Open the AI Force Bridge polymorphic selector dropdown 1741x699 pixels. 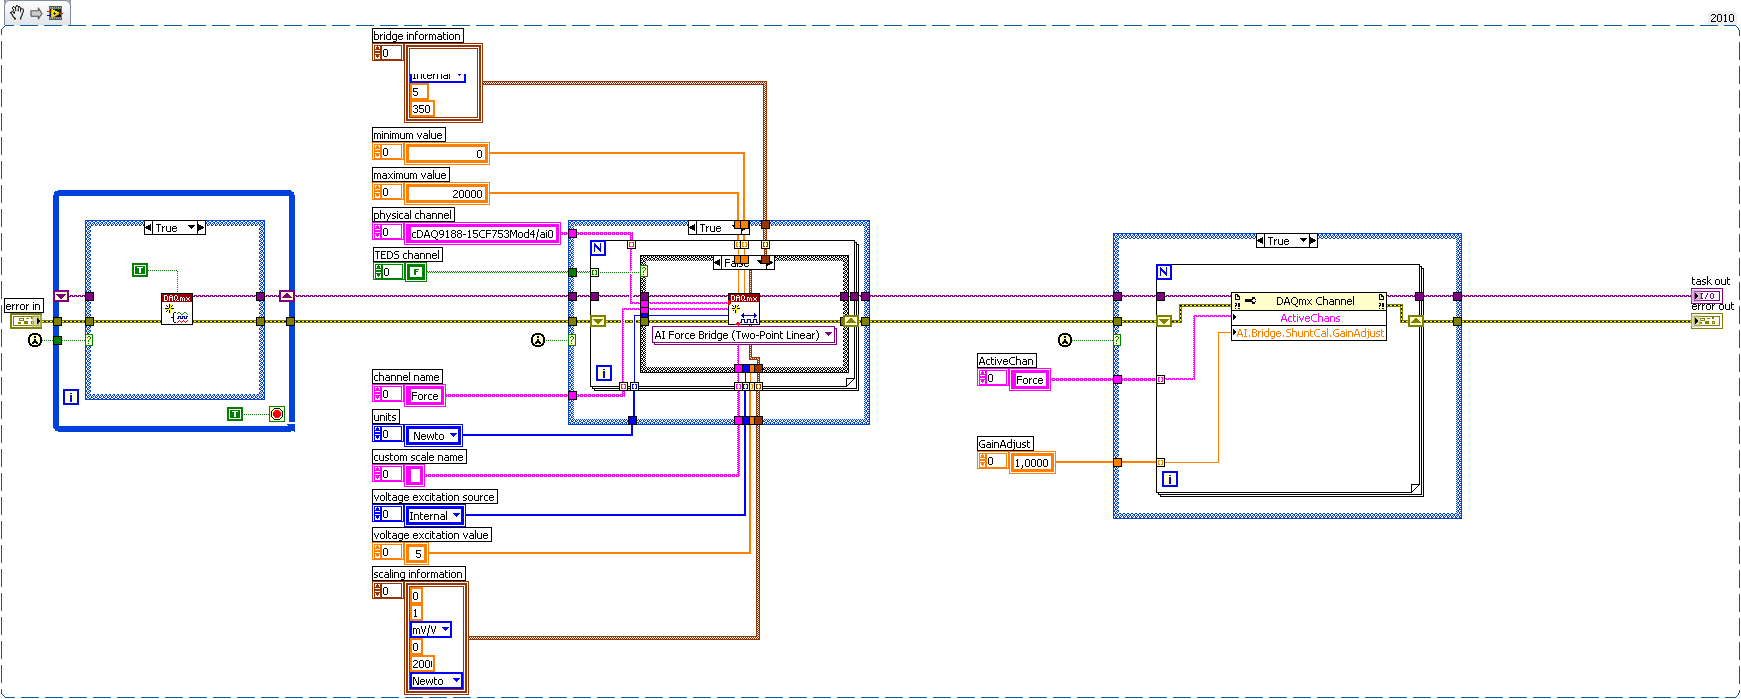point(744,335)
